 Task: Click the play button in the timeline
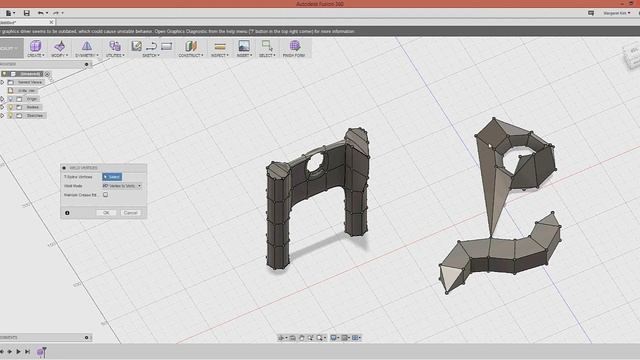(18, 351)
